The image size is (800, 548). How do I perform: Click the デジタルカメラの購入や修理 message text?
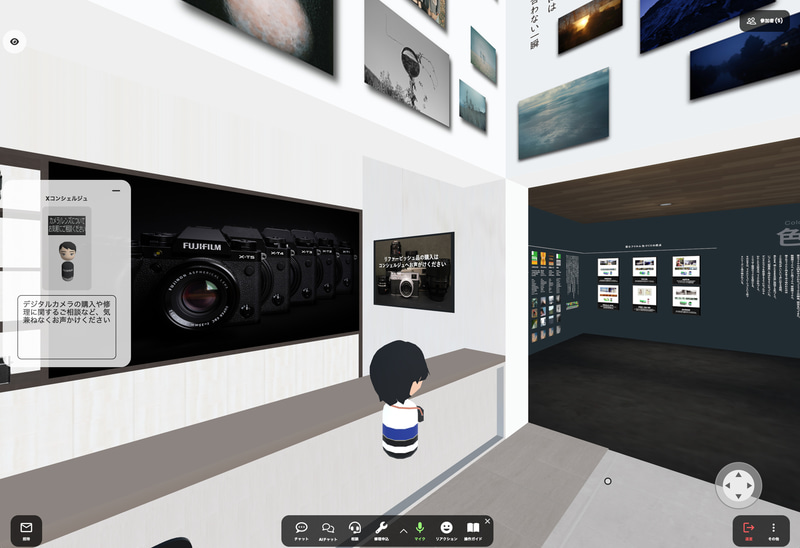click(67, 312)
